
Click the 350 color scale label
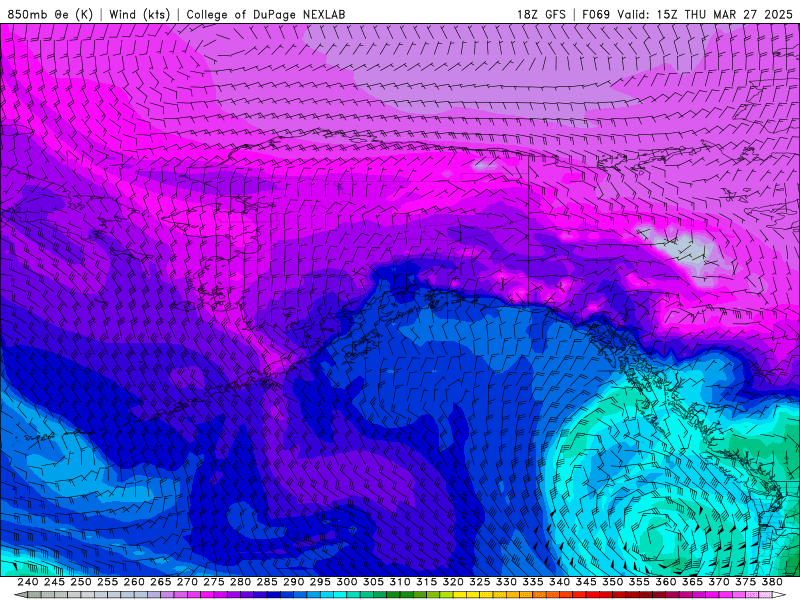pyautogui.click(x=613, y=582)
